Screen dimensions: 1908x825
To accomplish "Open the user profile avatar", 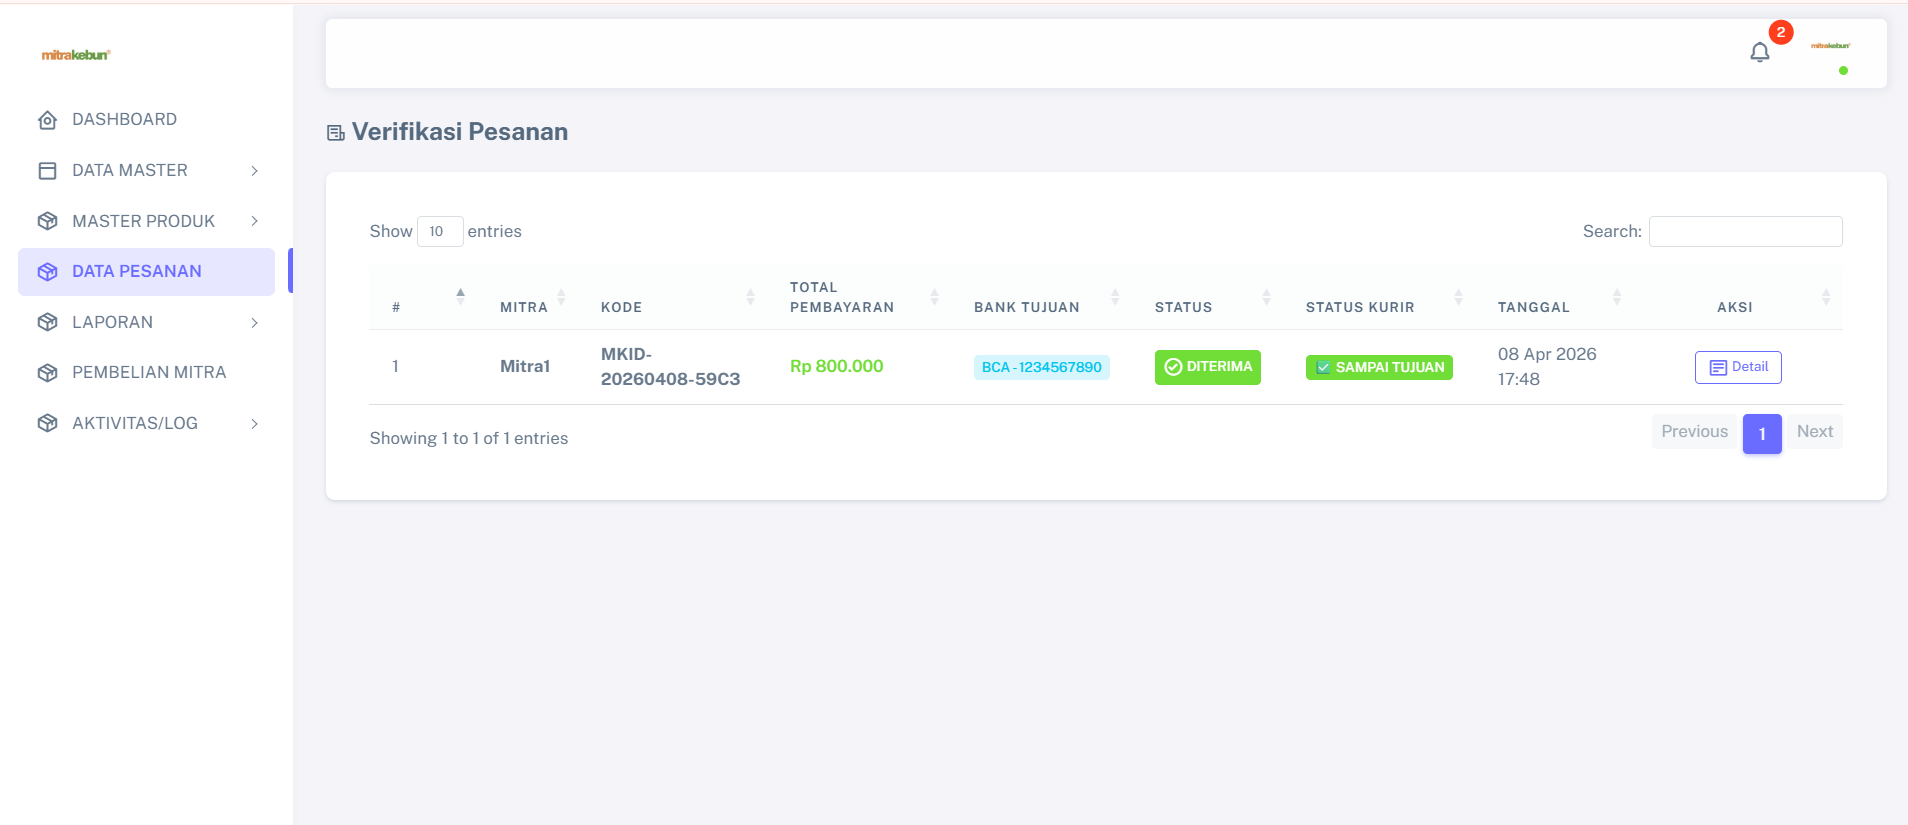I will pyautogui.click(x=1830, y=46).
